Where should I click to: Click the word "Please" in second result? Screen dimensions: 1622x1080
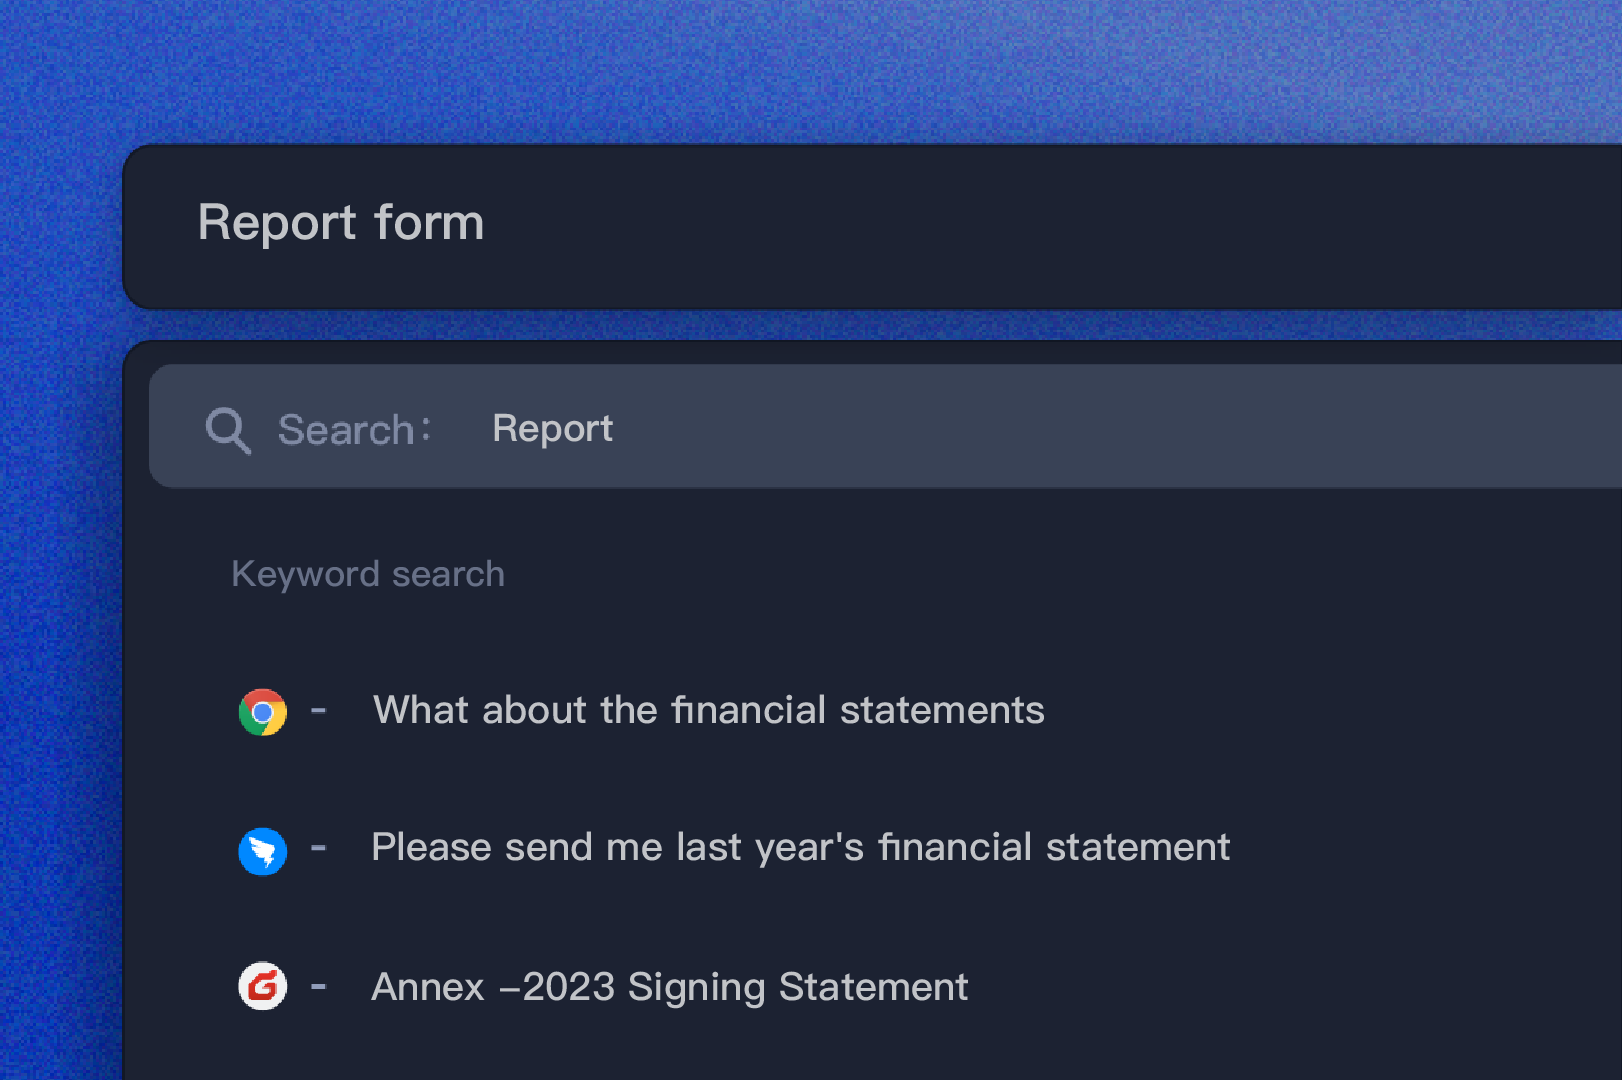[x=431, y=848]
